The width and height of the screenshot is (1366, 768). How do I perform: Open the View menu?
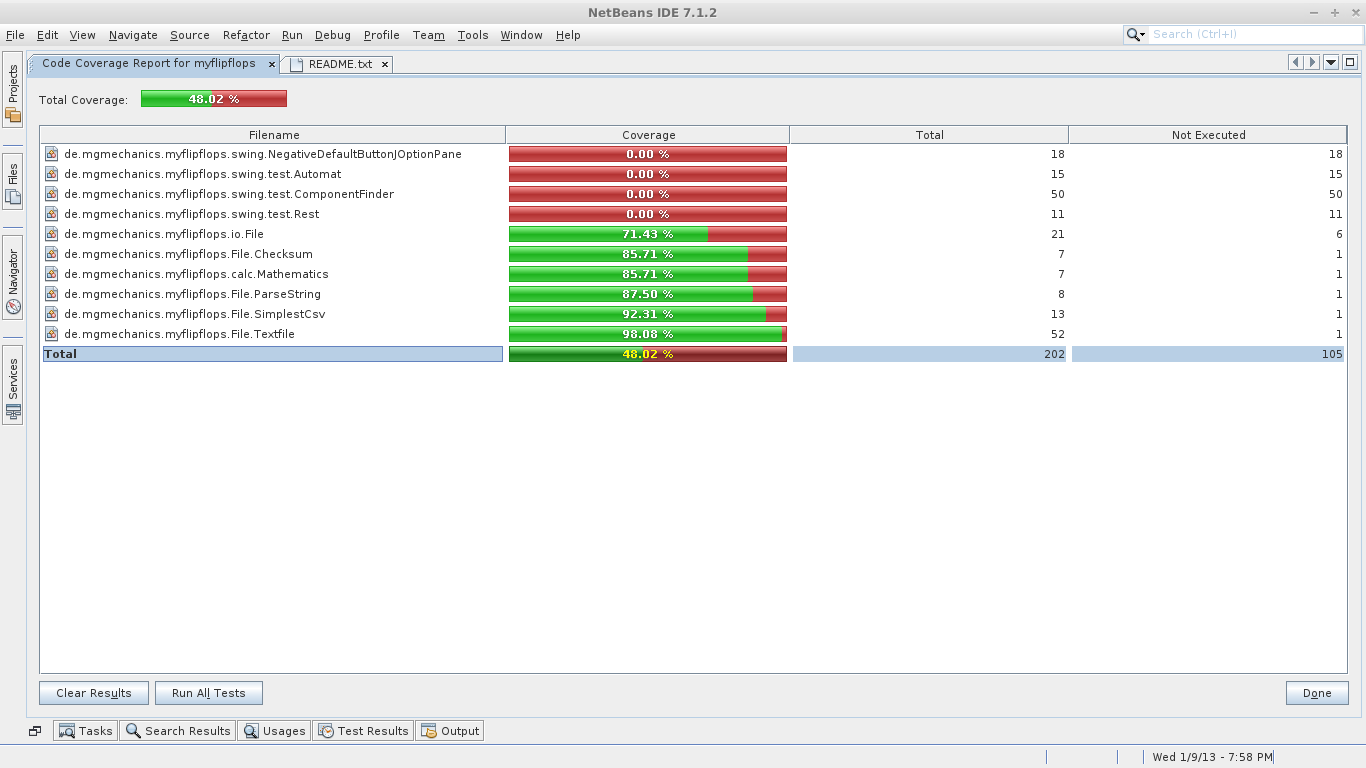pos(82,35)
